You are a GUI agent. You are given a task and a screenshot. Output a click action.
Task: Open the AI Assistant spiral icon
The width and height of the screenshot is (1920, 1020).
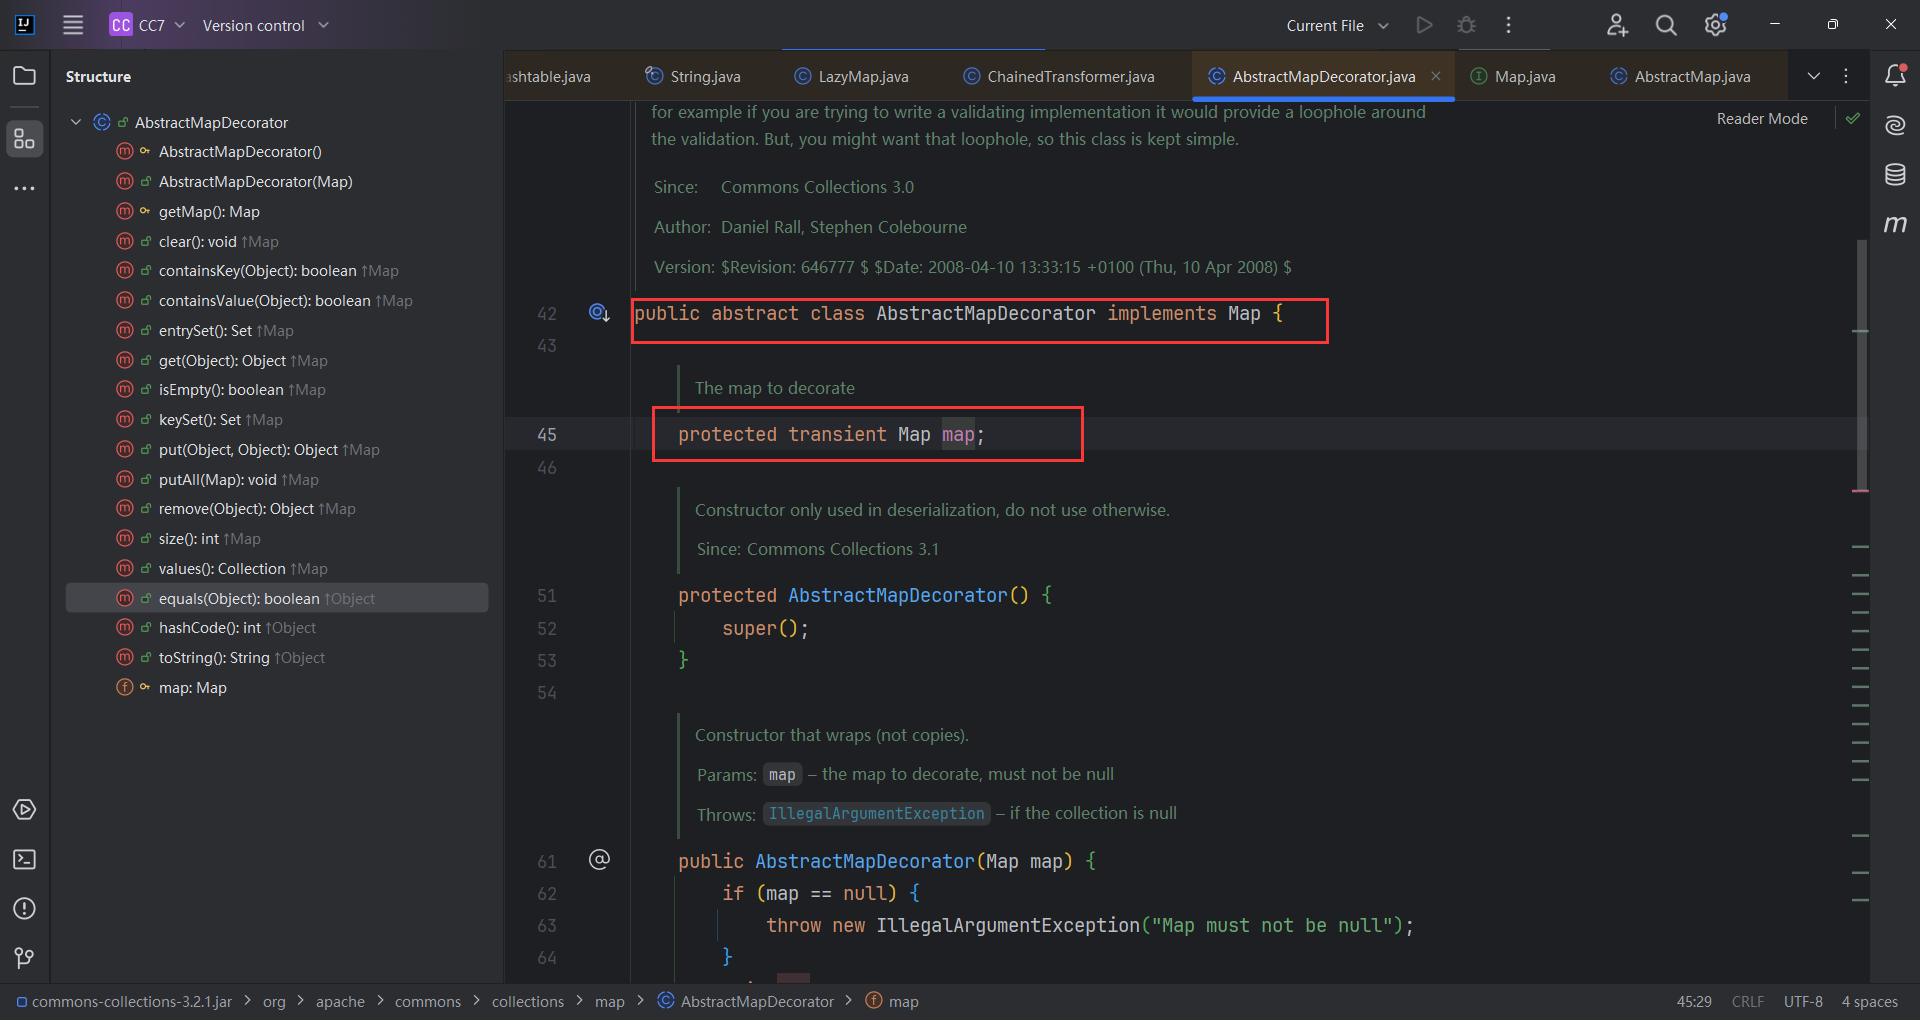pyautogui.click(x=1895, y=125)
